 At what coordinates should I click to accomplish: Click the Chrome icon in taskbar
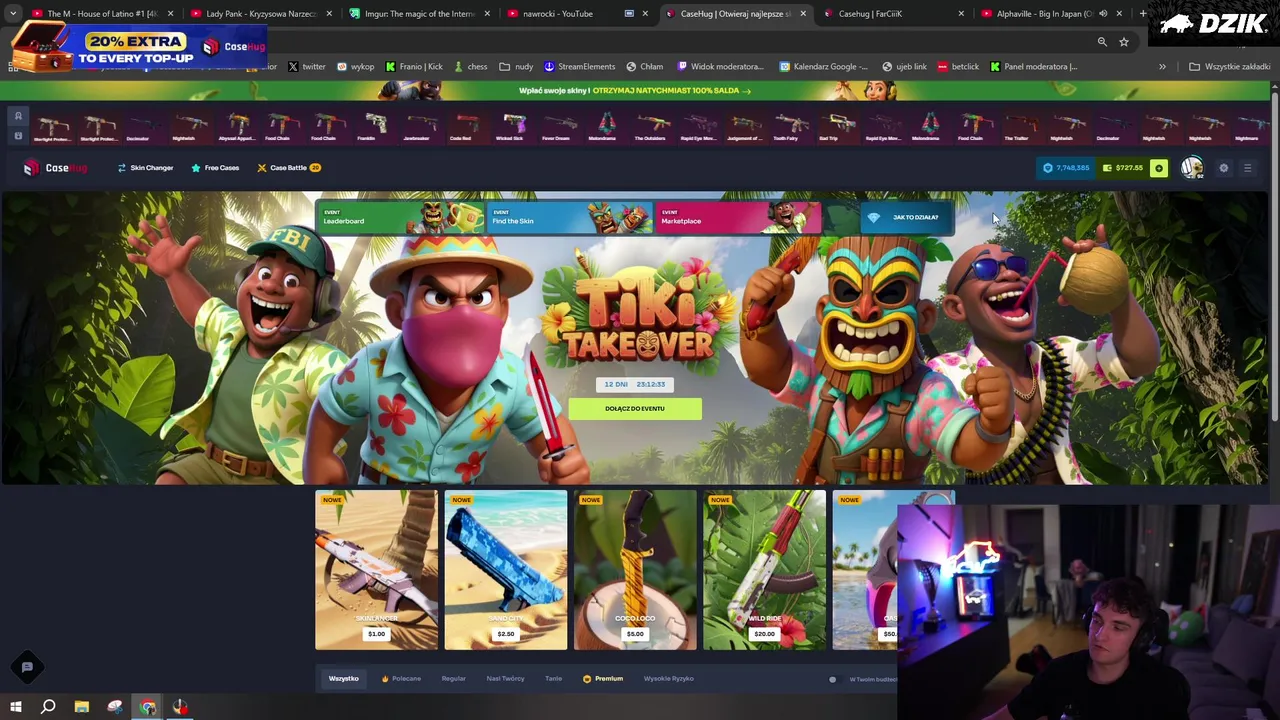click(x=148, y=707)
